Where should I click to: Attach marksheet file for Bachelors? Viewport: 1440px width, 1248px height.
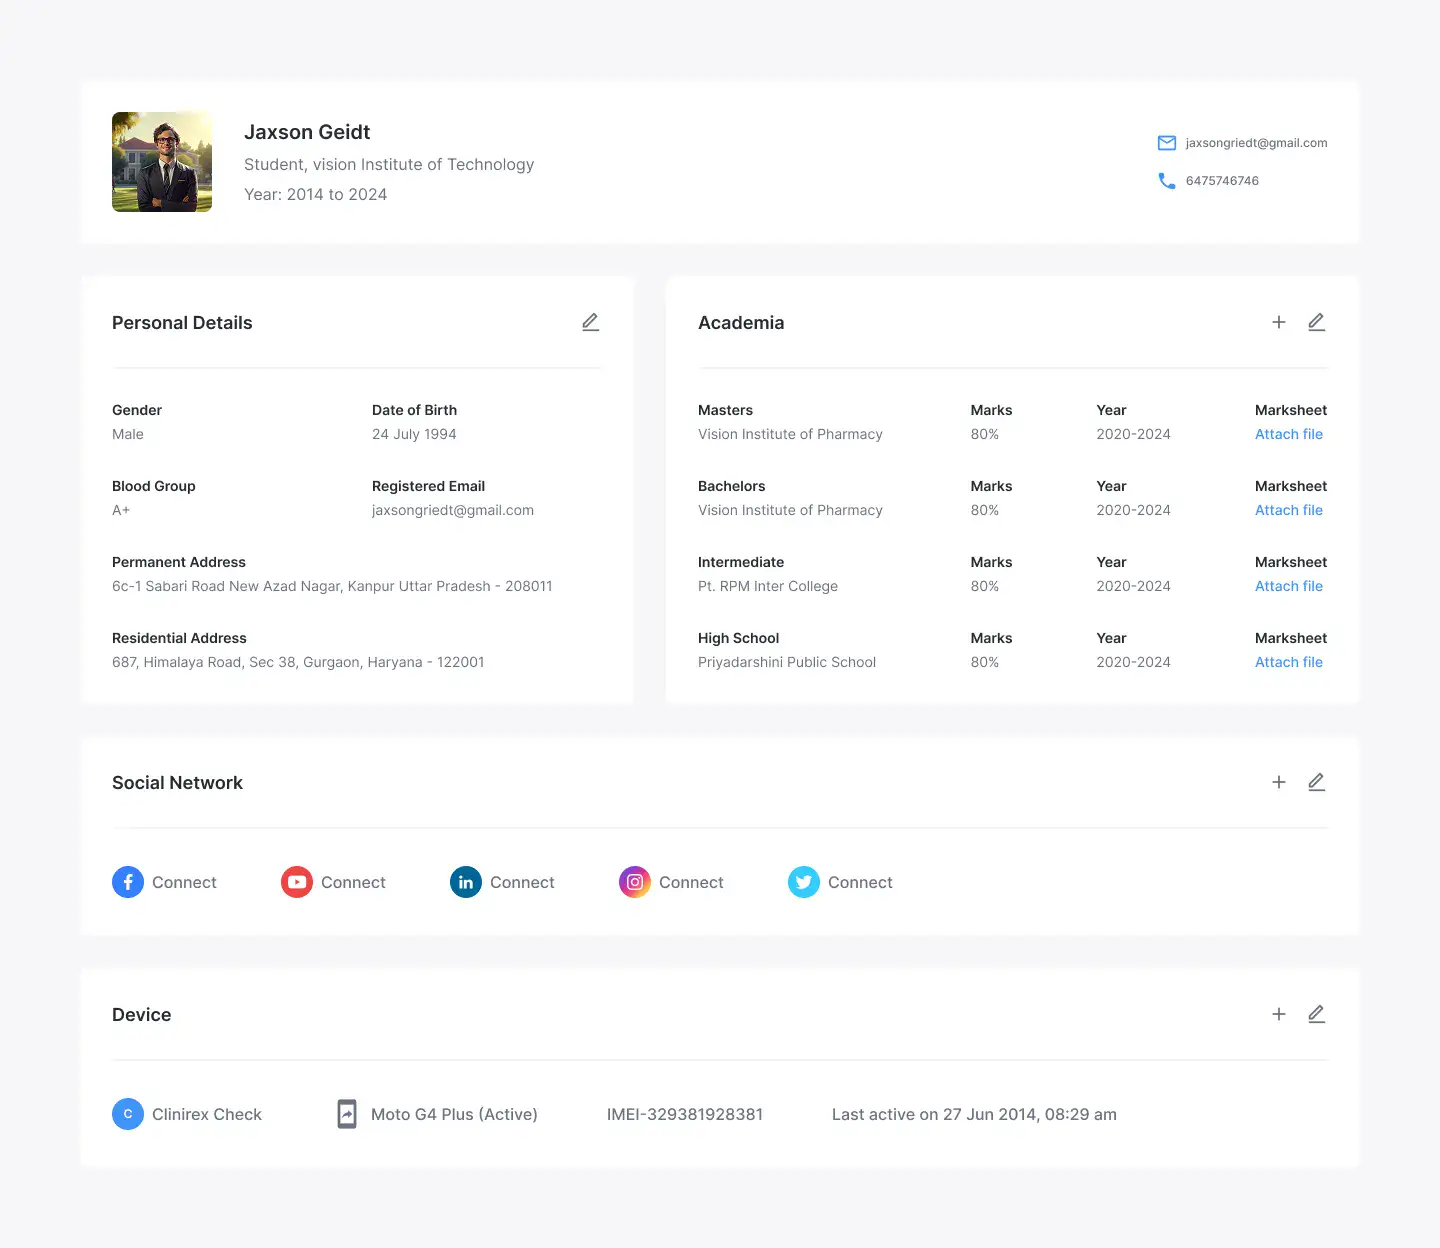click(x=1289, y=510)
